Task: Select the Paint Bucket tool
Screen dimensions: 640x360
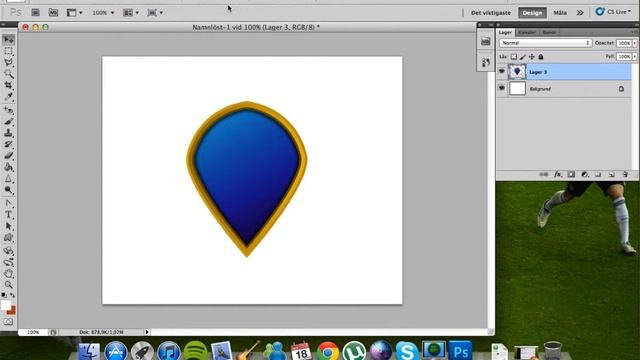Action: pyautogui.click(x=9, y=167)
